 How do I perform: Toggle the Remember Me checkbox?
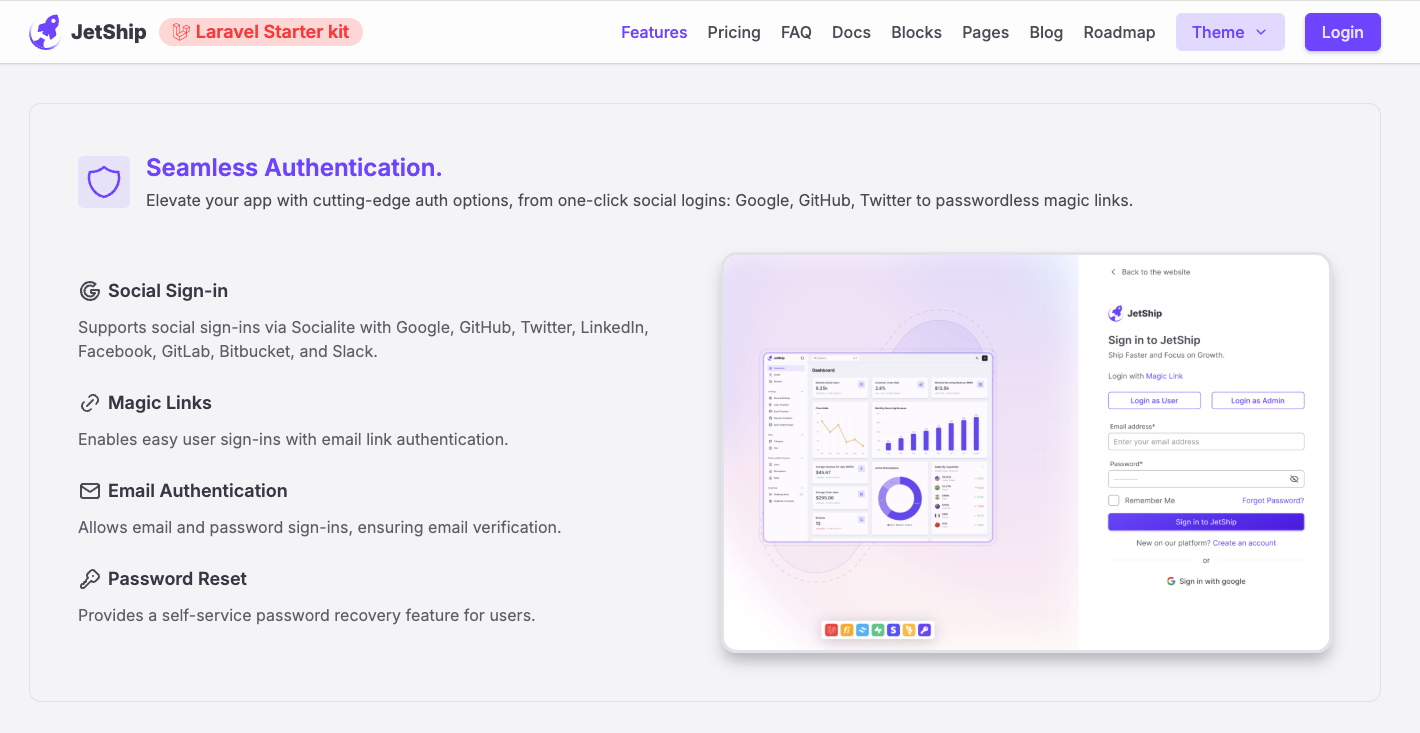click(x=1113, y=500)
